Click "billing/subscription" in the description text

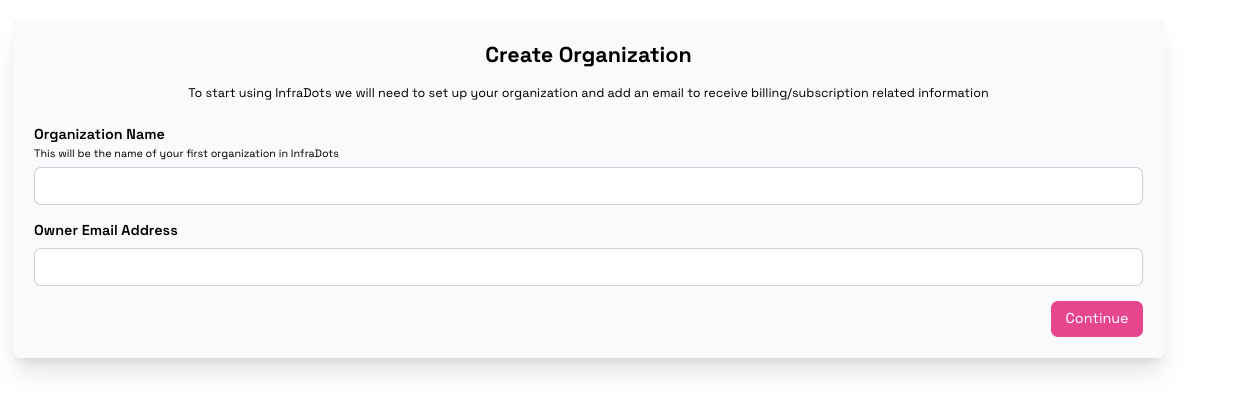(809, 93)
